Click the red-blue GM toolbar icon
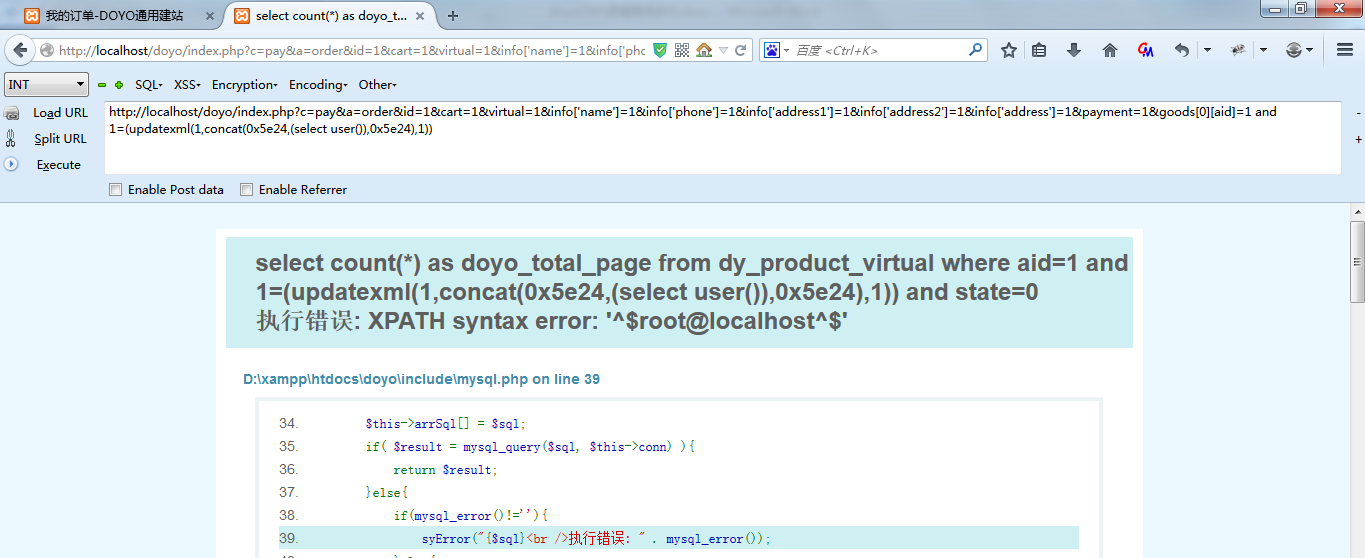This screenshot has width=1365, height=558. 1146,50
